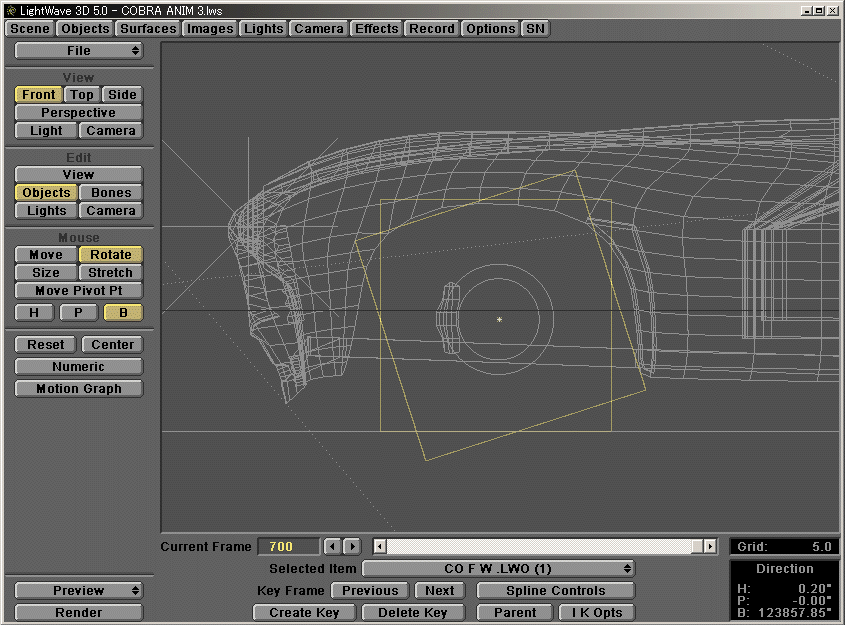
Task: Expand the Preview options menu
Action: coord(78,590)
